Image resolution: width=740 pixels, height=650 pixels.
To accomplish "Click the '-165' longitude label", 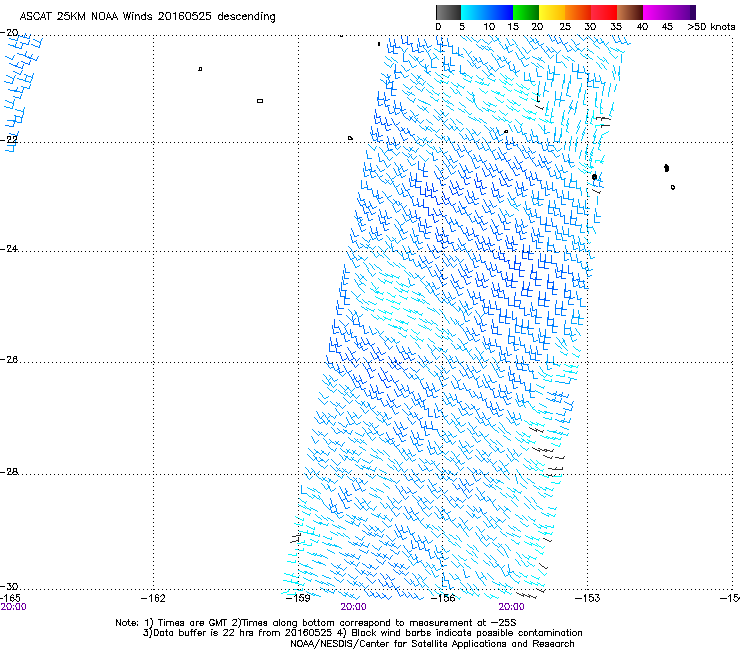I will [x=10, y=598].
